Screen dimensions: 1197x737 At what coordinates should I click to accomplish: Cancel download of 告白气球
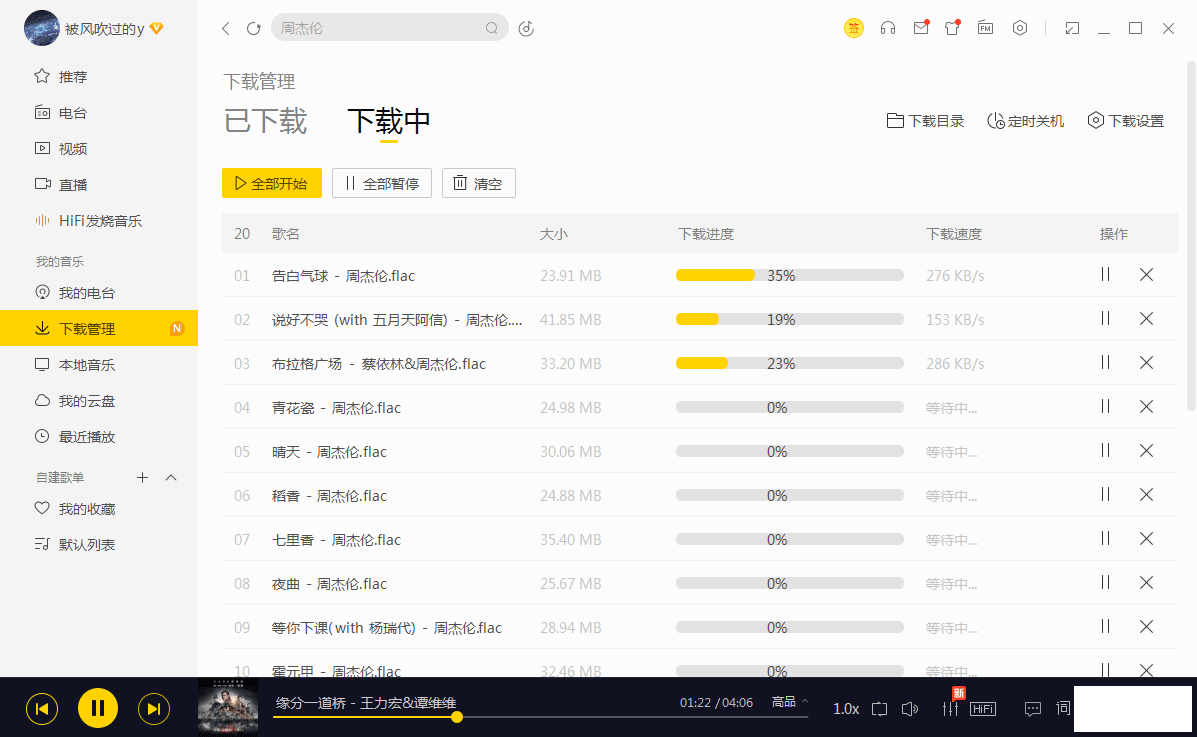pos(1146,274)
